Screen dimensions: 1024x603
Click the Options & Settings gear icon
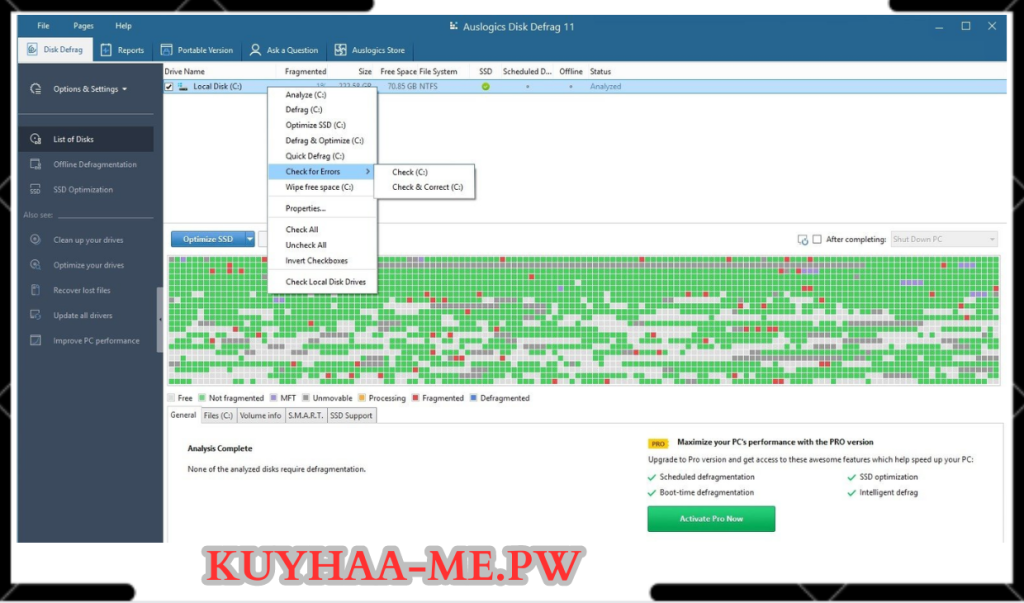click(36, 89)
